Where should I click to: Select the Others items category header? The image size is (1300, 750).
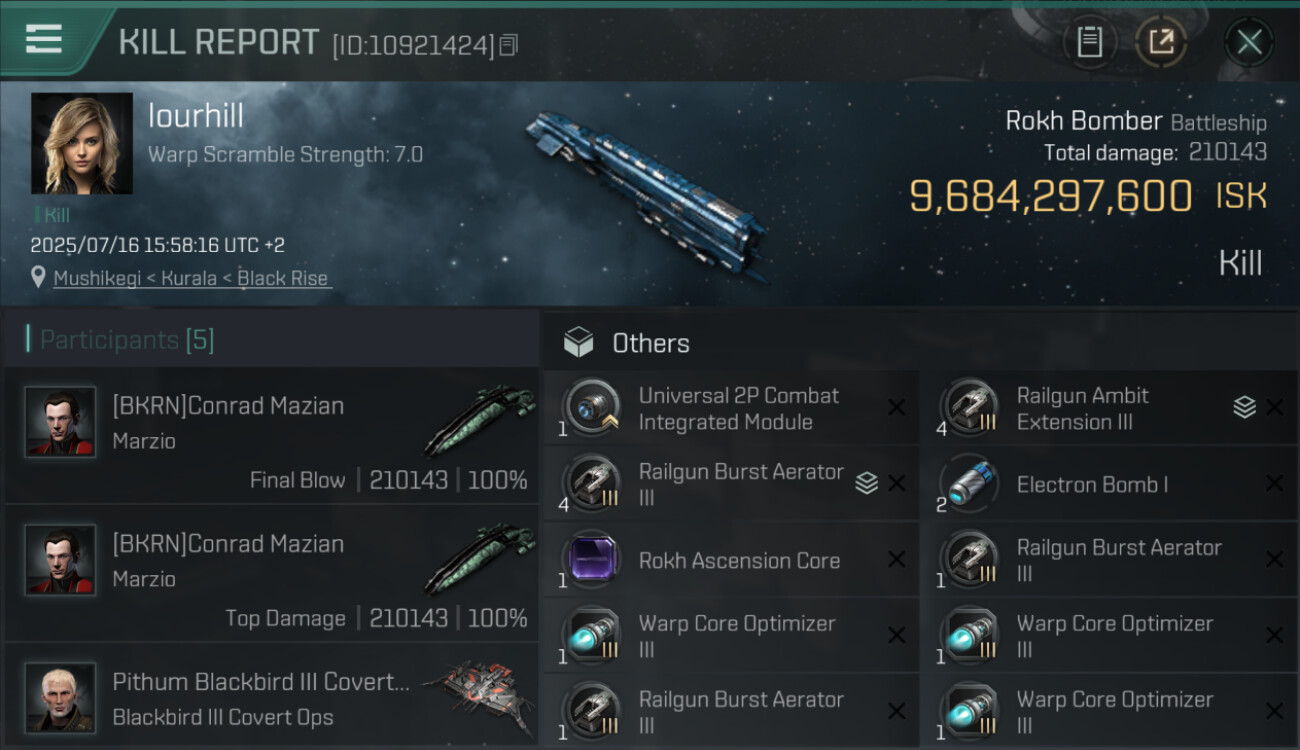[650, 343]
